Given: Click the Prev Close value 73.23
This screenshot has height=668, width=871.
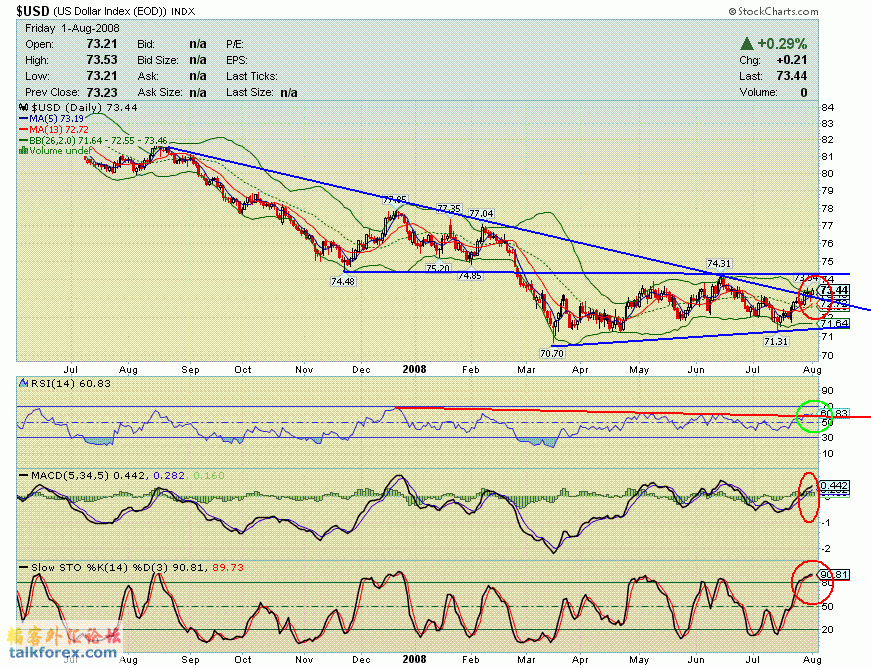Looking at the screenshot, I should point(102,92).
